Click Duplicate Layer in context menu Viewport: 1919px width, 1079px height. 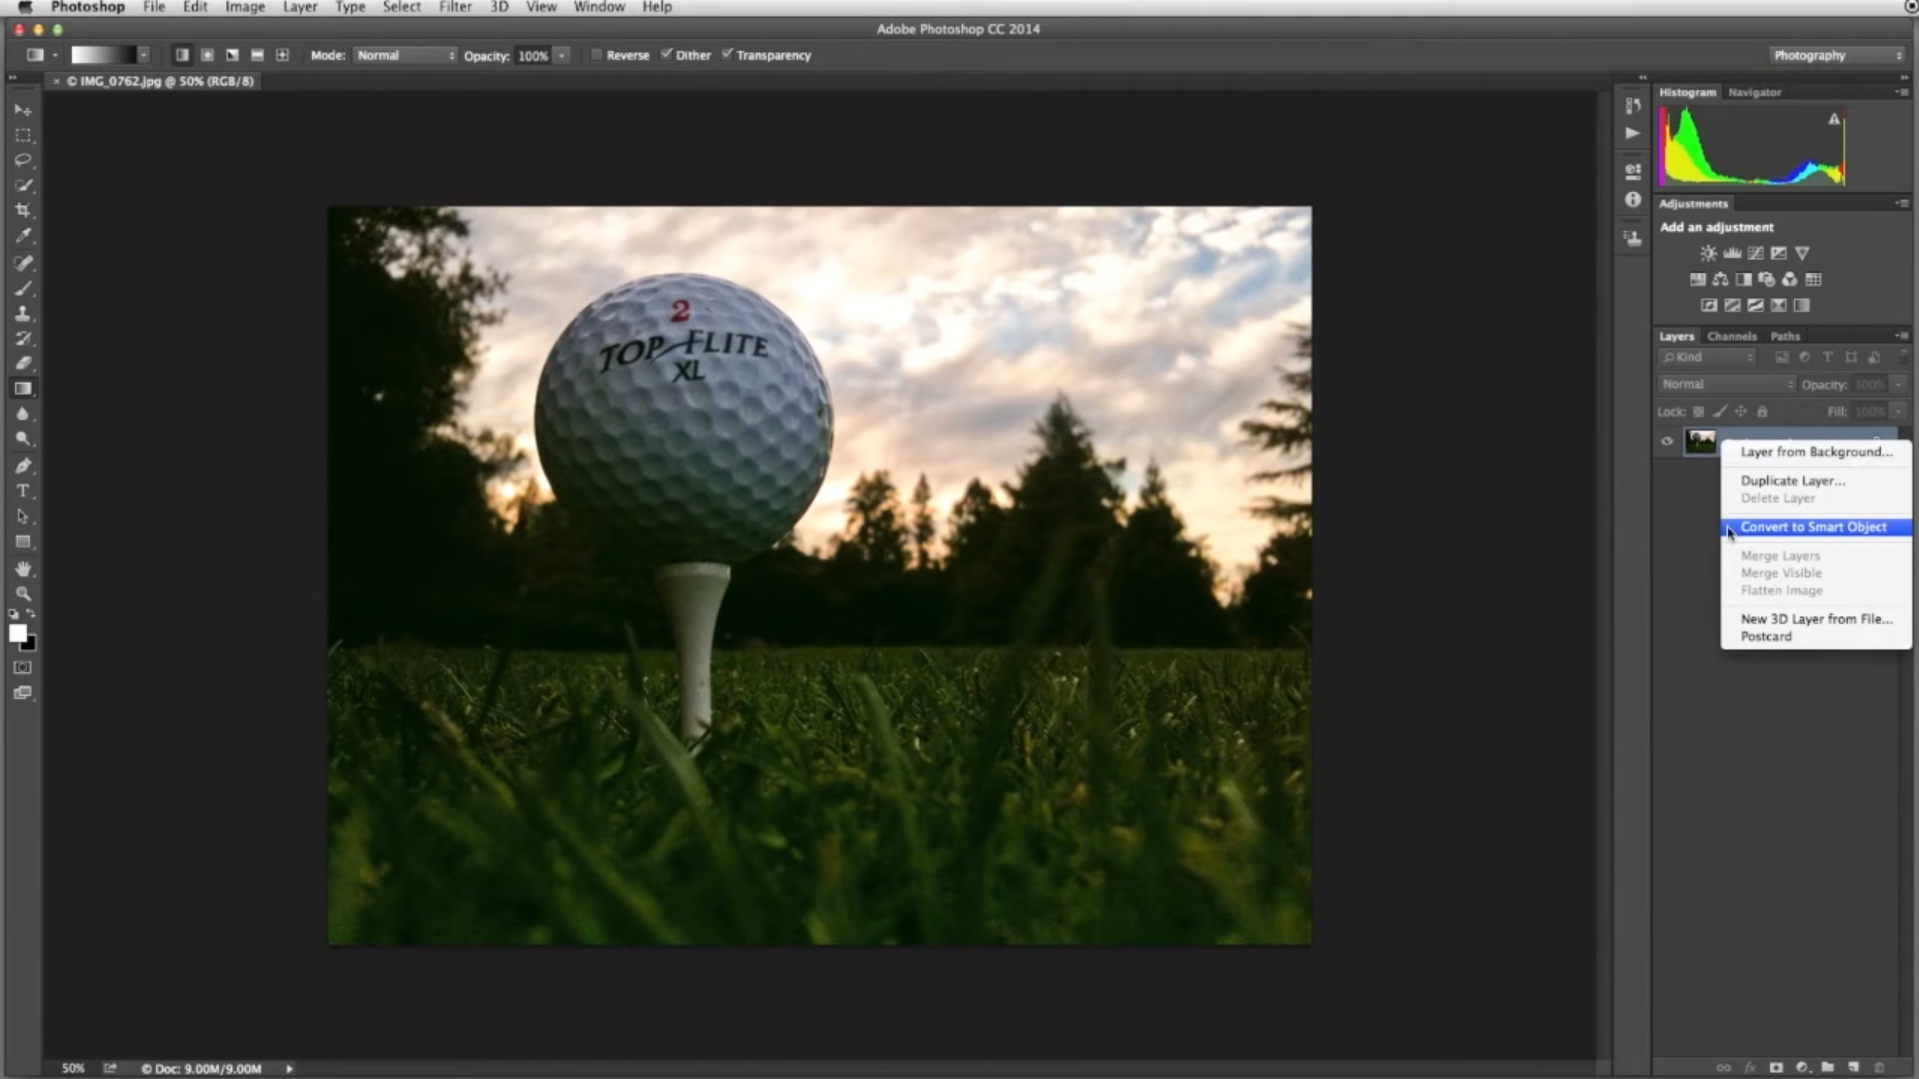[x=1792, y=481]
